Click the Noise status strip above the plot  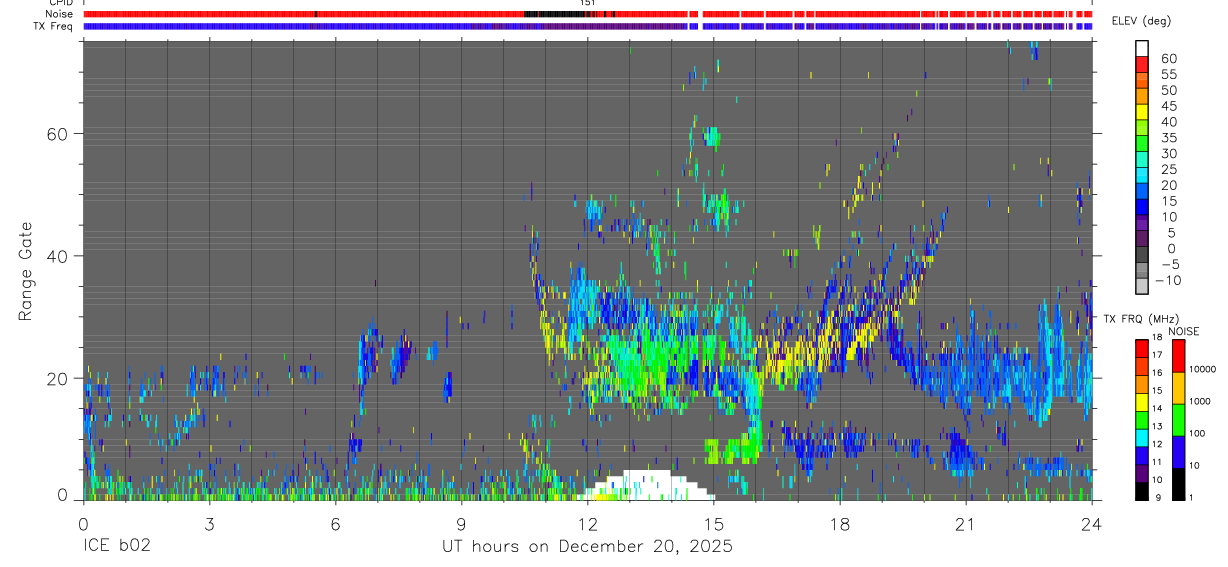point(588,15)
